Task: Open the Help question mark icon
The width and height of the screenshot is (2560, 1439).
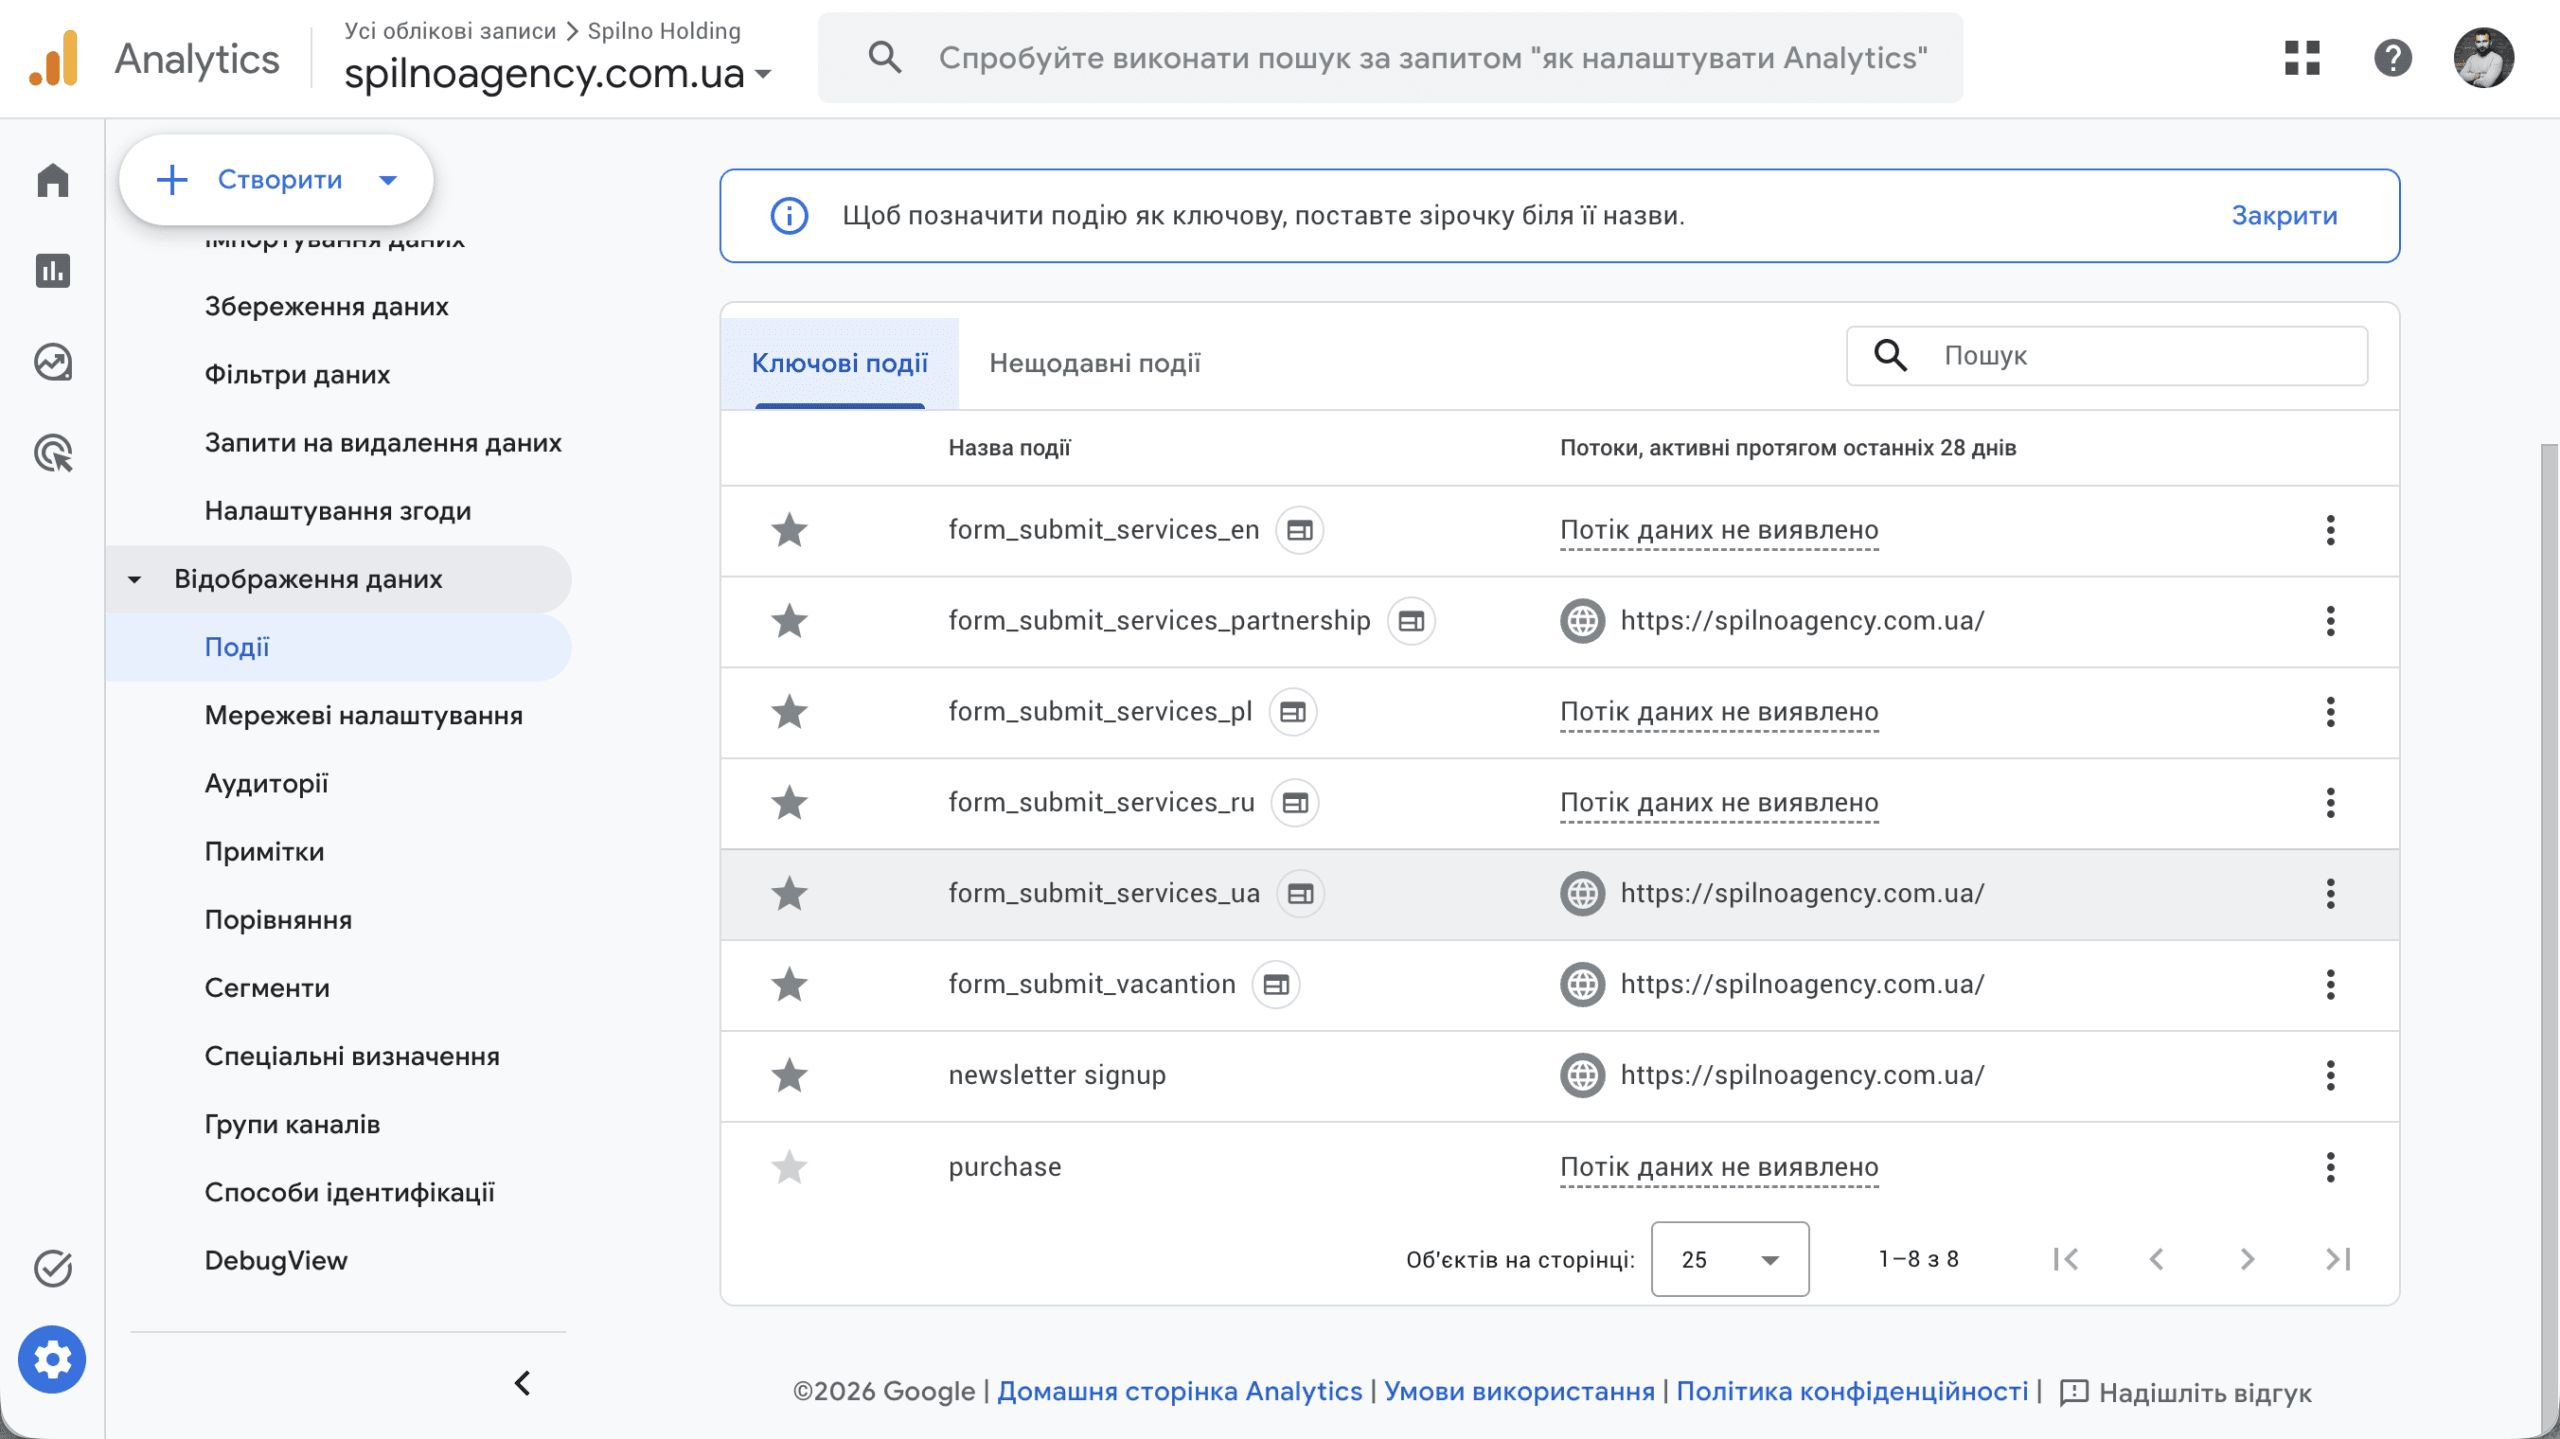Action: pos(2393,58)
